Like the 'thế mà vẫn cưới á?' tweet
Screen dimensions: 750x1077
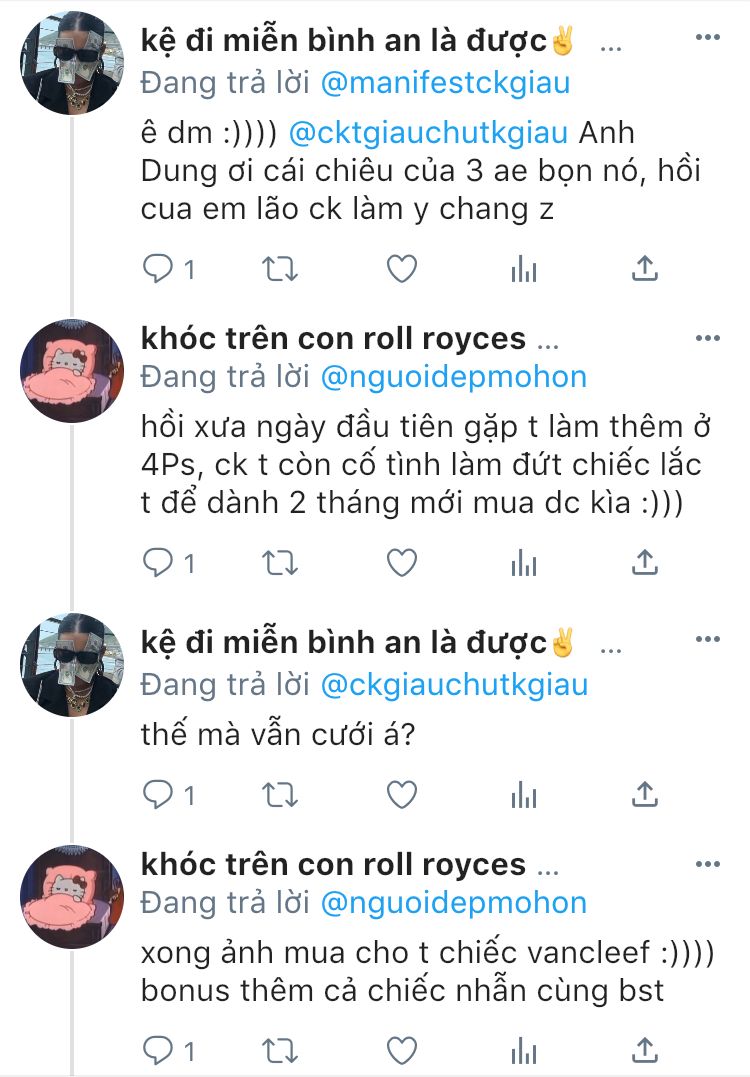coord(402,795)
